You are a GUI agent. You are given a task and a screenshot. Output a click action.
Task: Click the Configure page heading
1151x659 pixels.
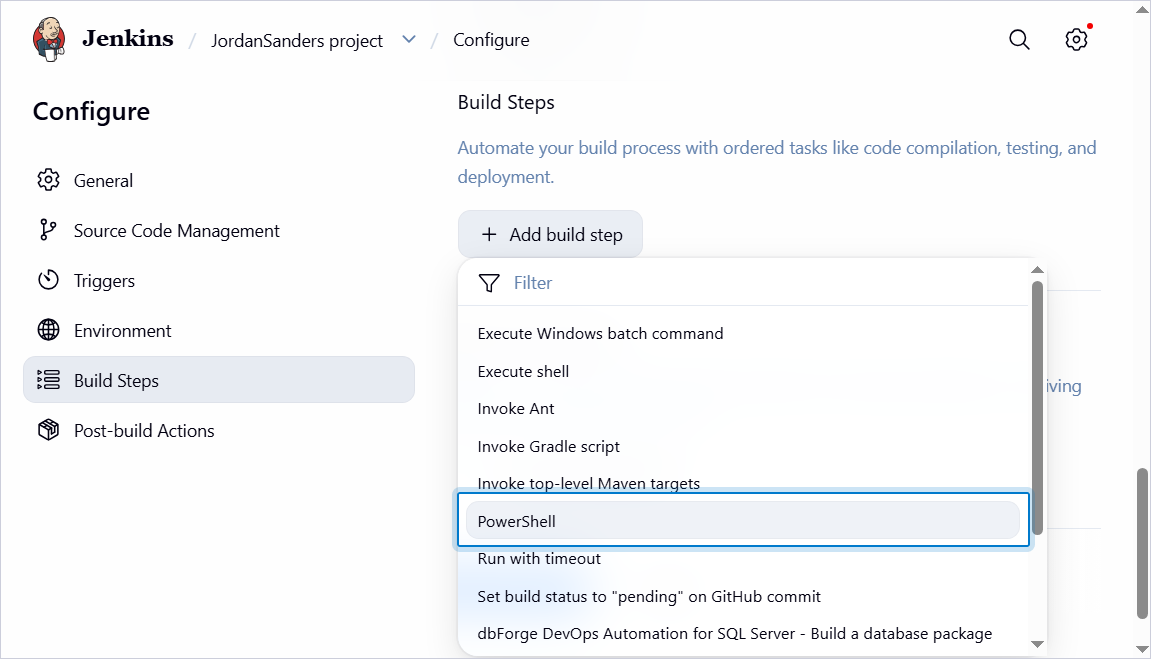(91, 112)
